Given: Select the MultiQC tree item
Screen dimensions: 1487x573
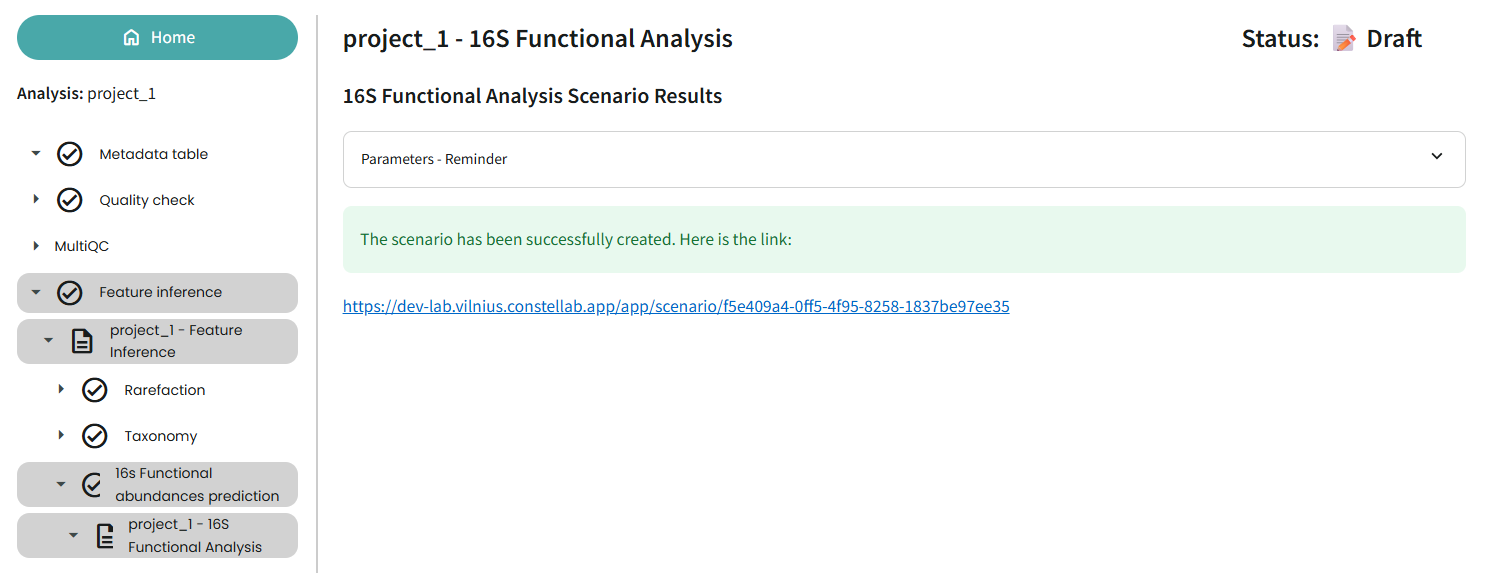Looking at the screenshot, I should coord(81,246).
